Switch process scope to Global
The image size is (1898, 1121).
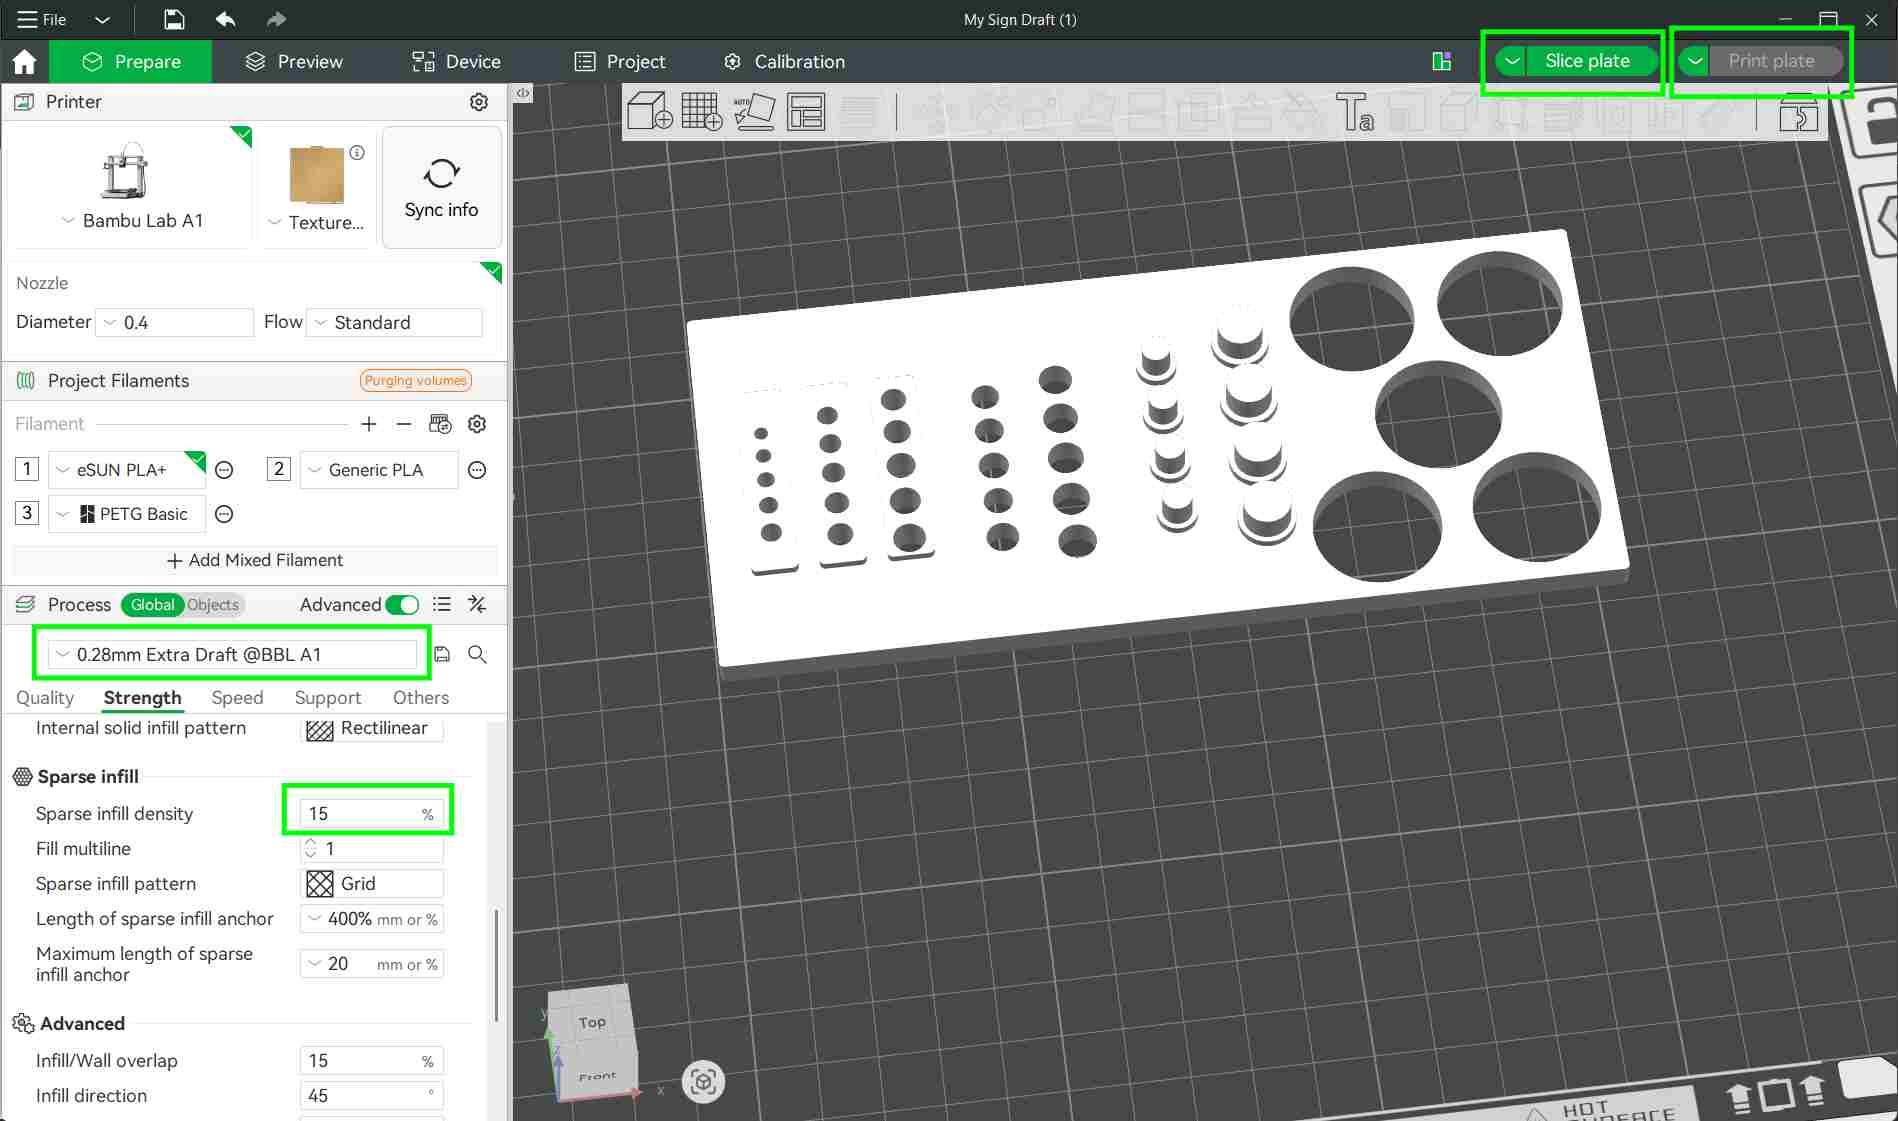click(x=152, y=604)
